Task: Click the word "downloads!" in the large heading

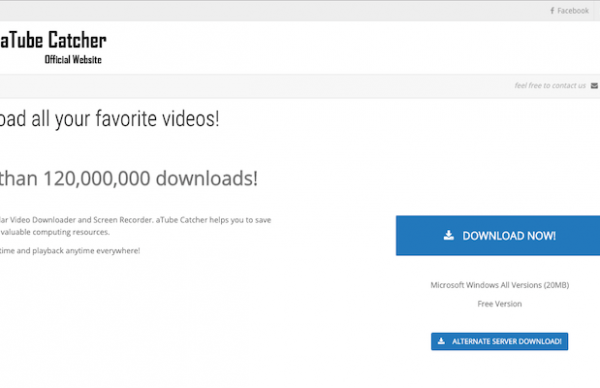Action: [207, 178]
